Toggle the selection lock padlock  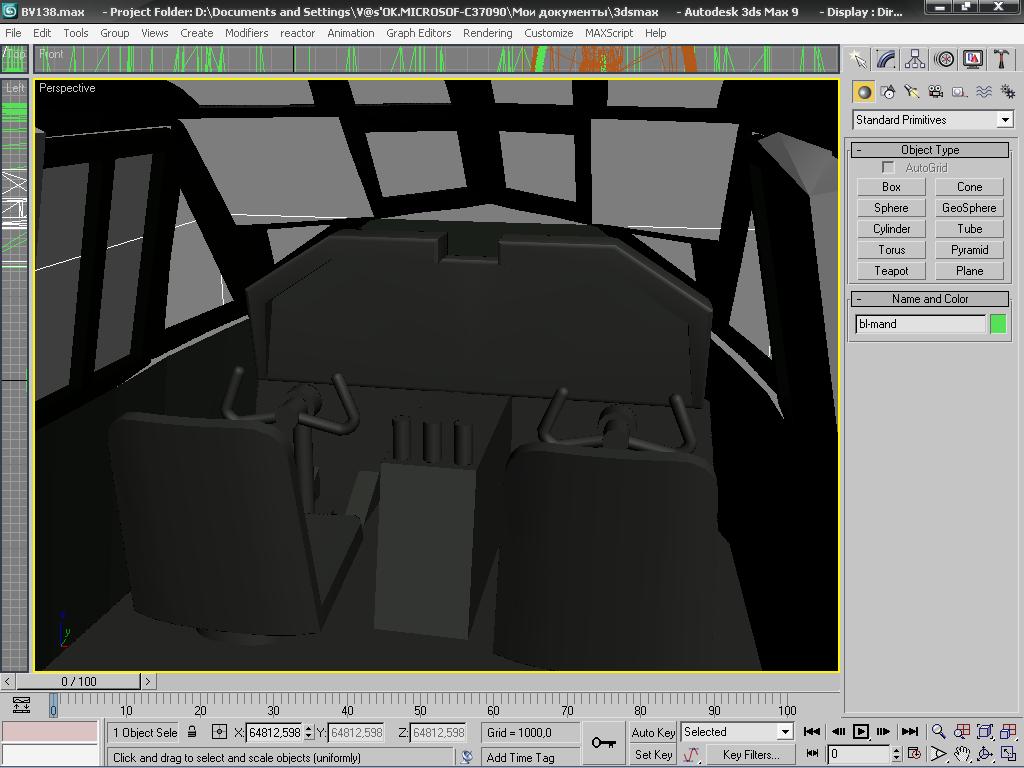192,732
